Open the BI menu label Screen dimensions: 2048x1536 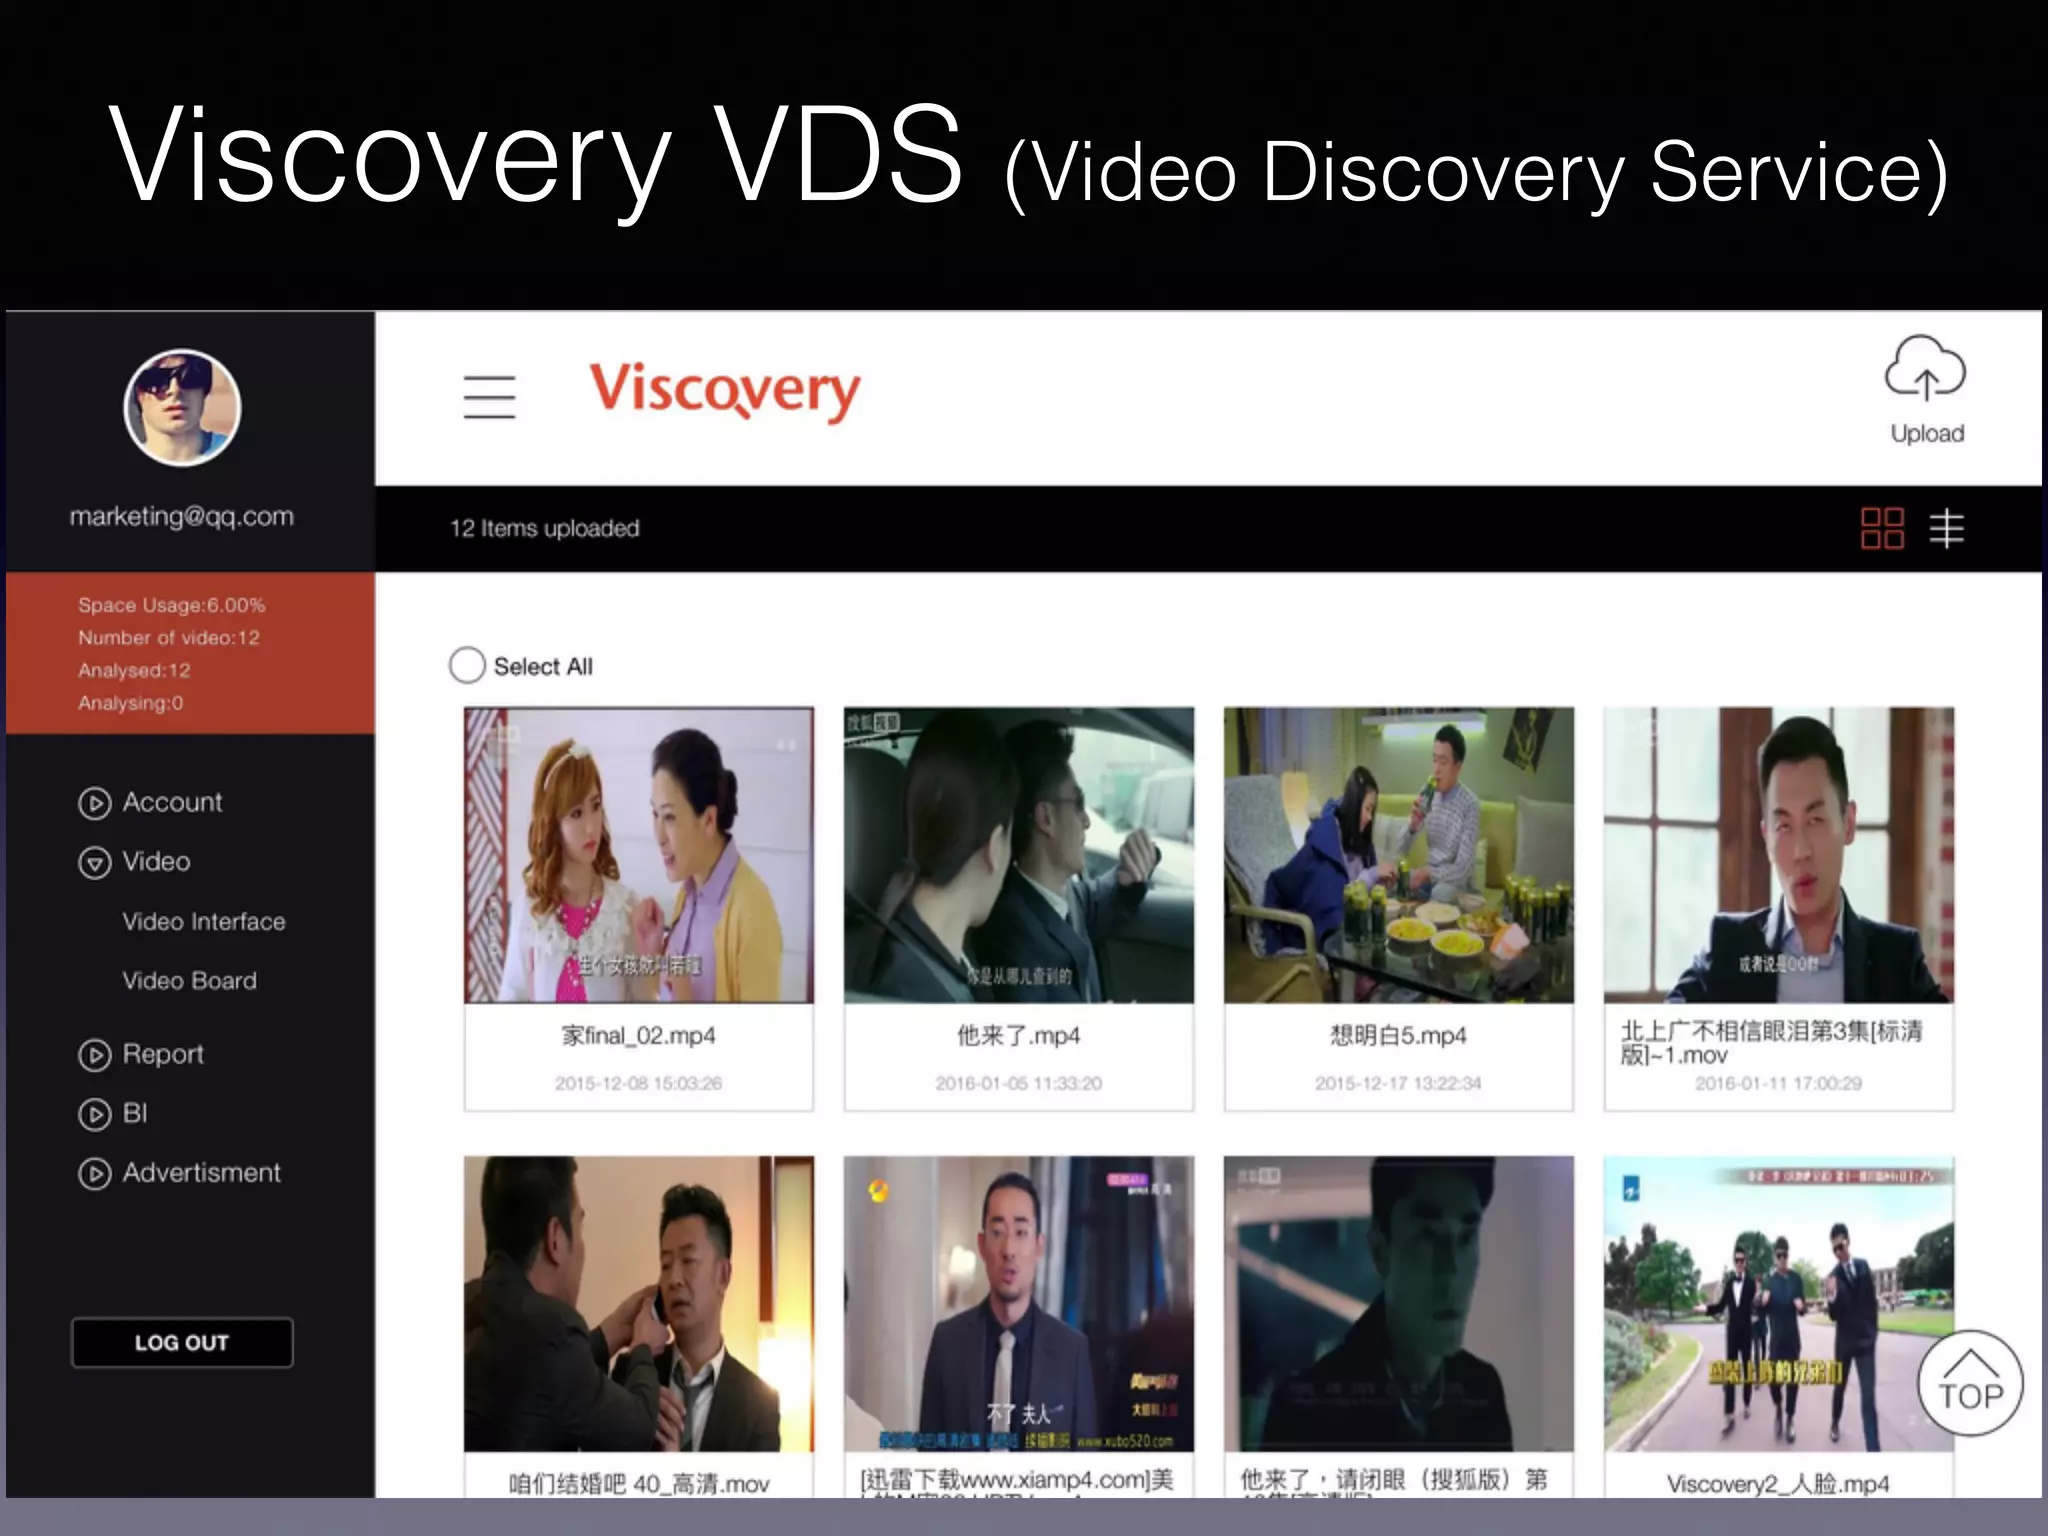pyautogui.click(x=135, y=1113)
